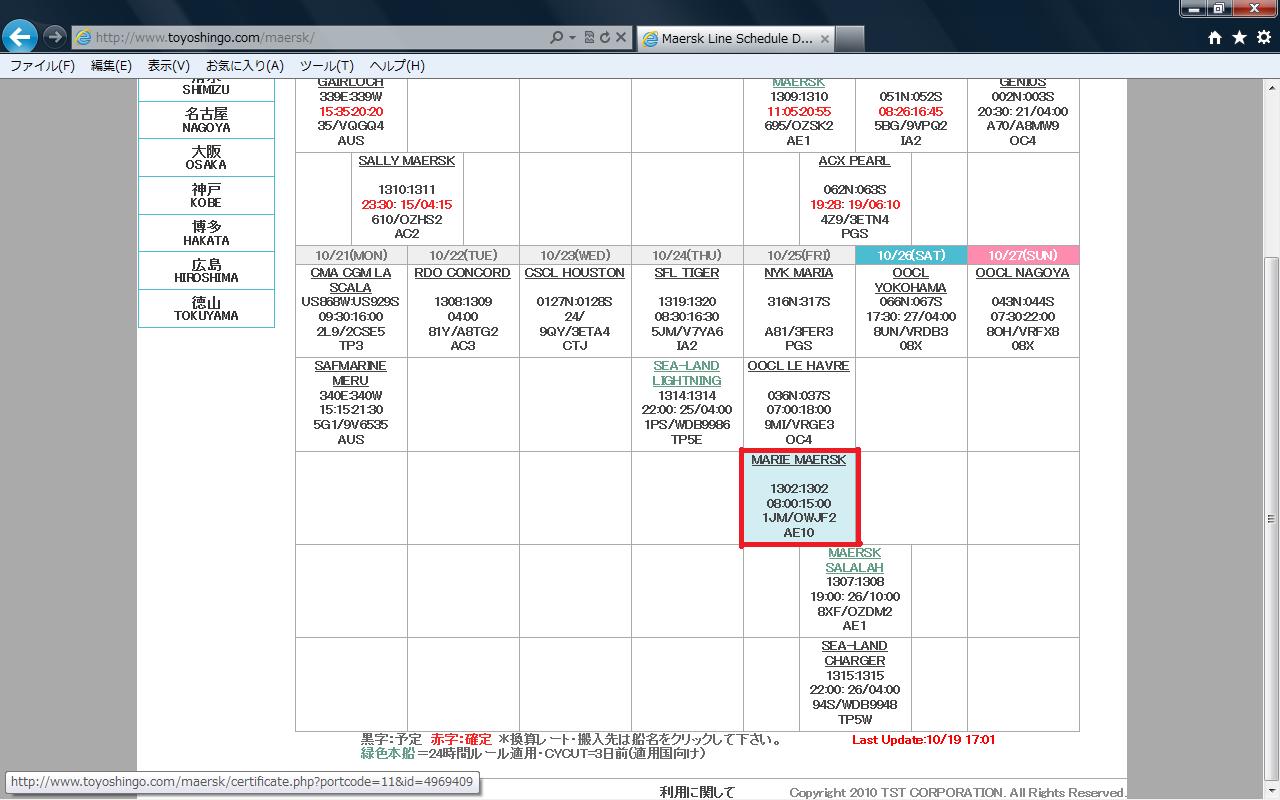Stop loading with the address bar X icon

621,38
